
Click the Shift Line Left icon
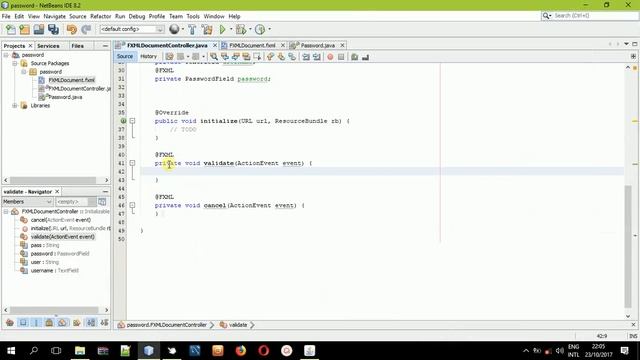pos(306,57)
